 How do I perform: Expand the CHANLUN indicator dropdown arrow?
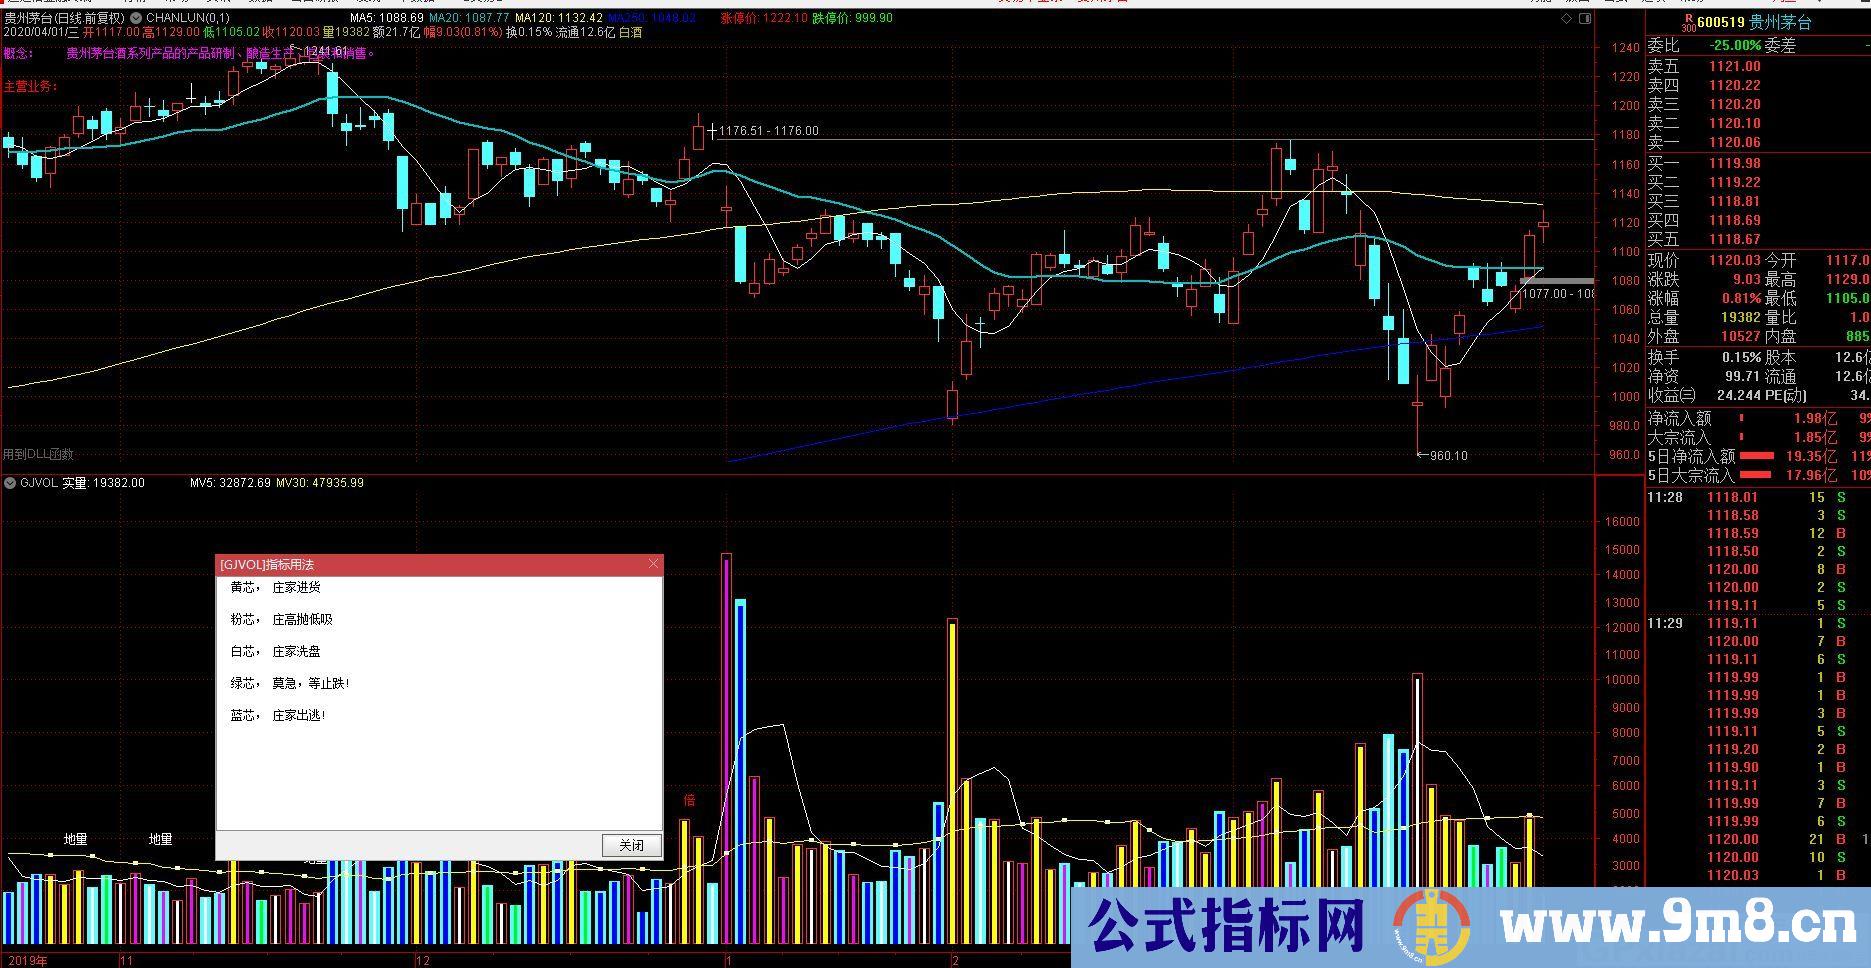pos(137,18)
